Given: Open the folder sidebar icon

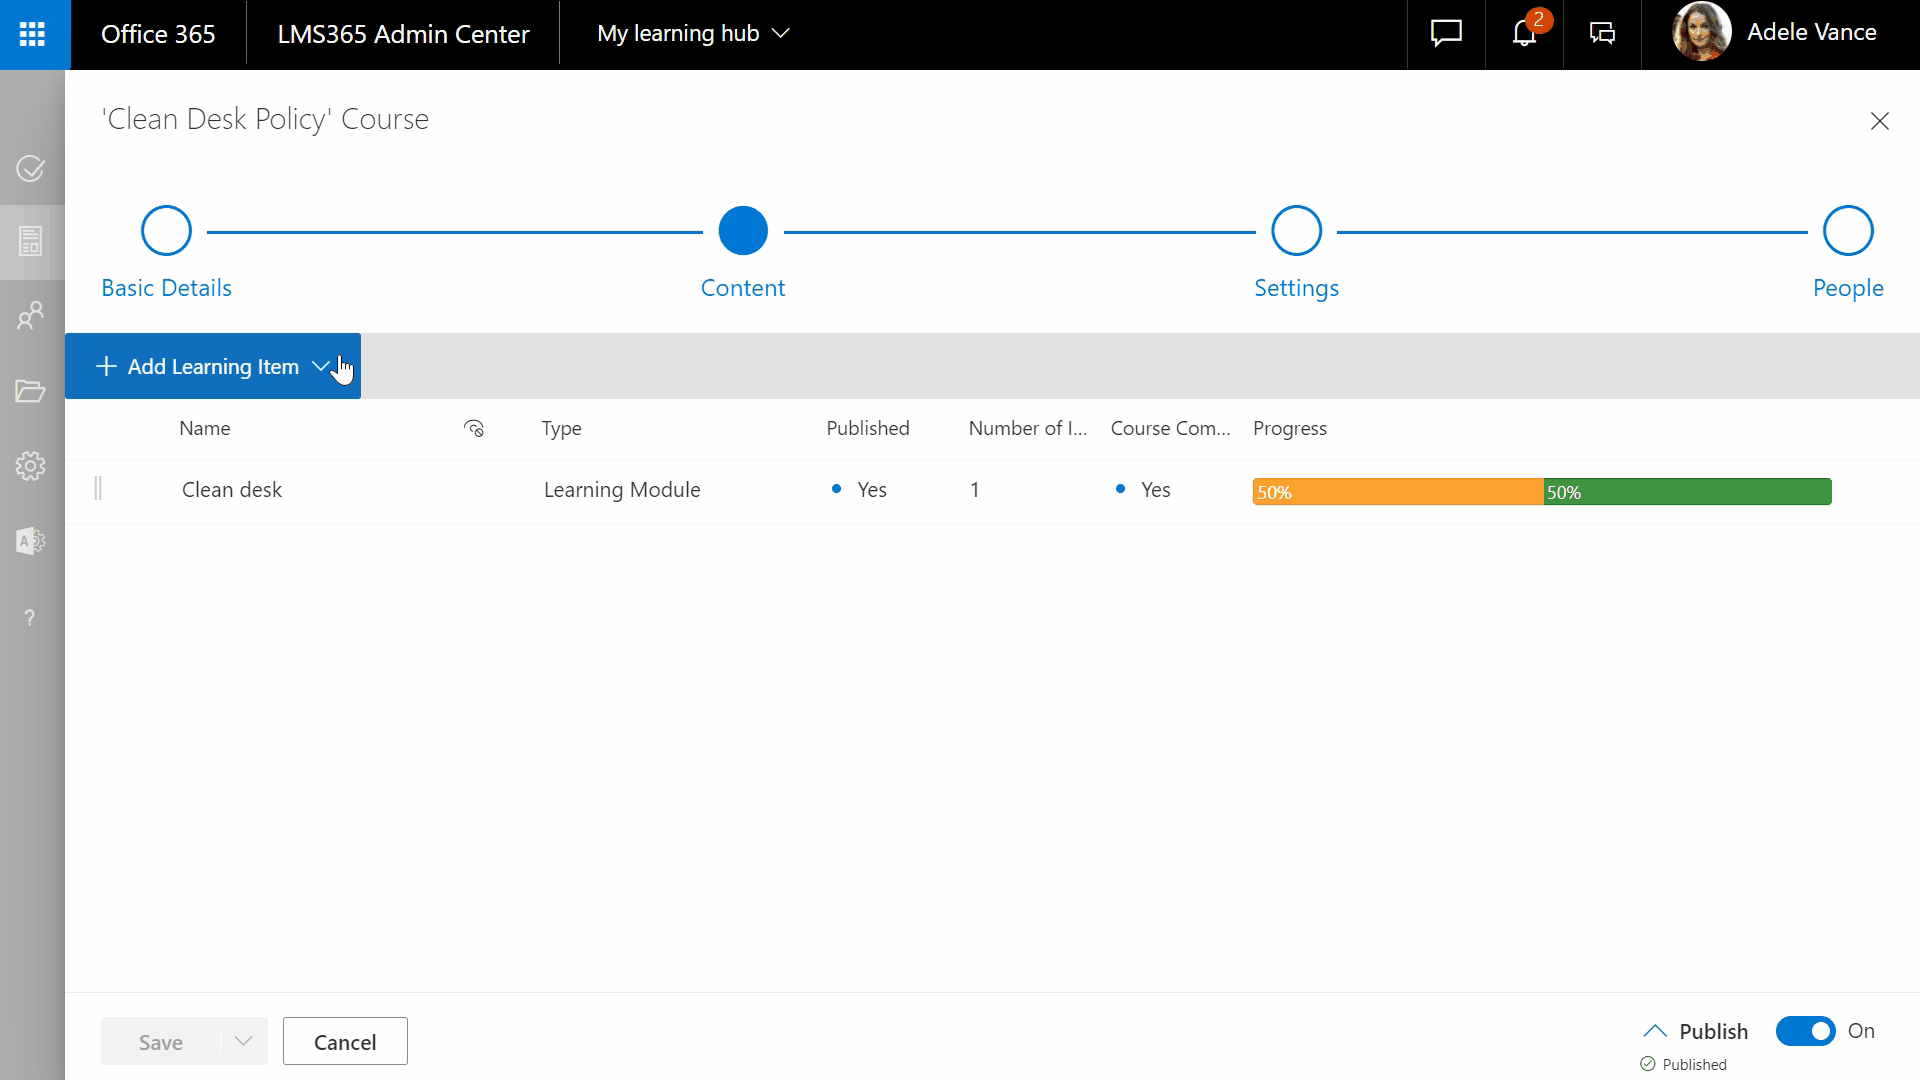Looking at the screenshot, I should [31, 391].
